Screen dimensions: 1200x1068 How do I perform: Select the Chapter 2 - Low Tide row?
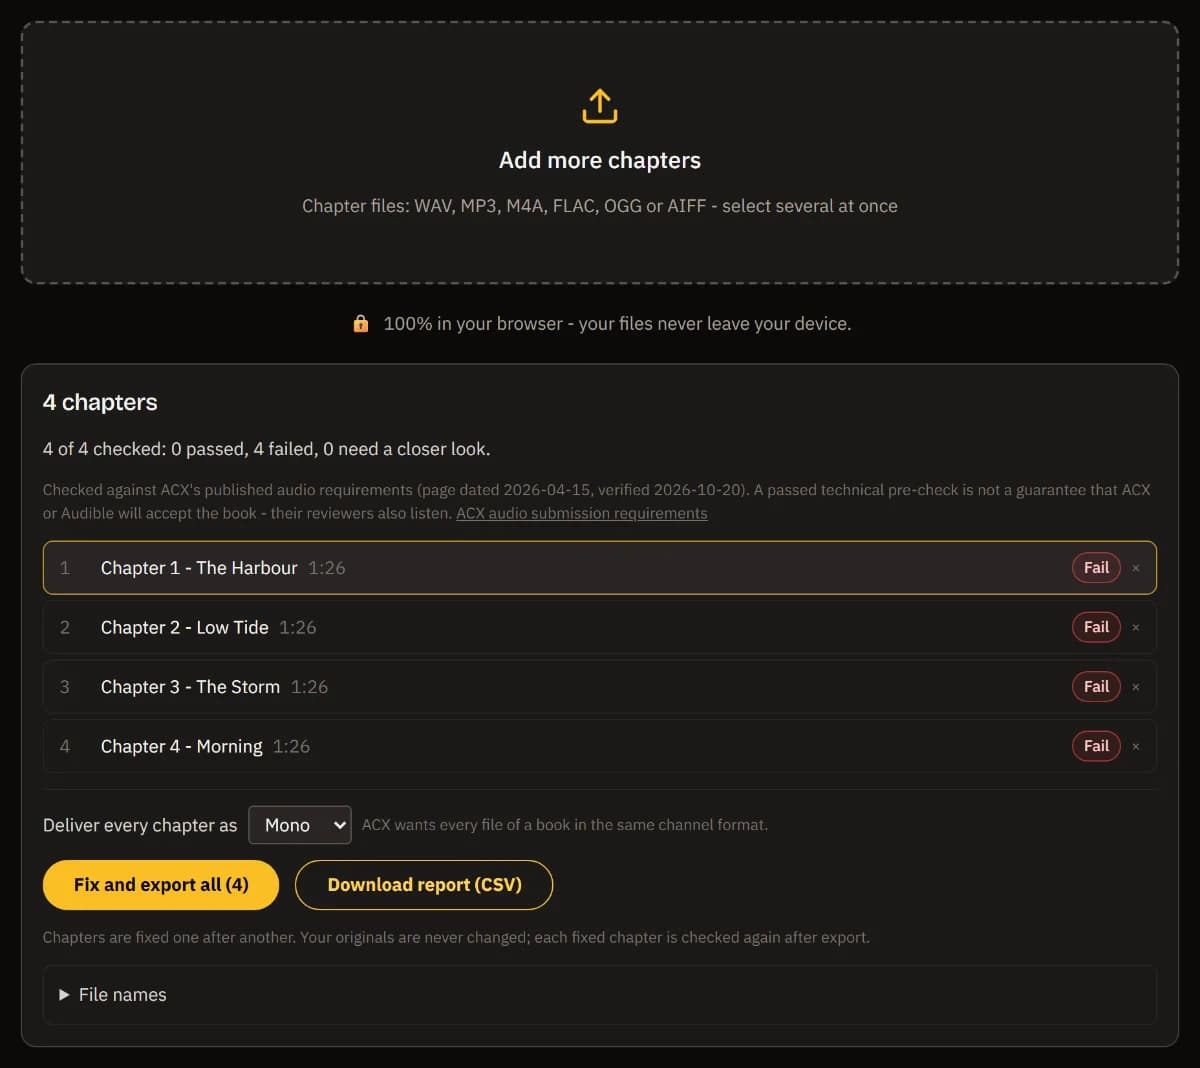tap(600, 628)
